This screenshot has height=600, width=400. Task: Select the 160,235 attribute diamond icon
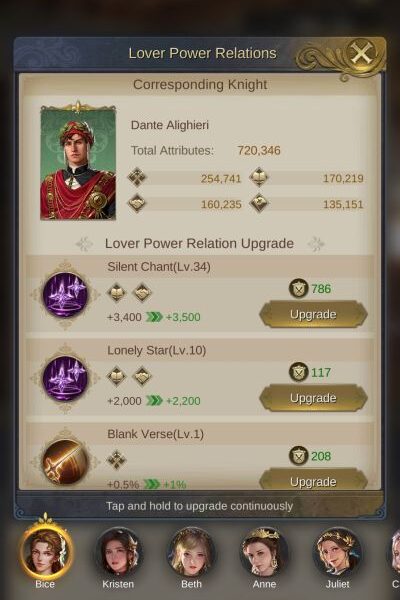(137, 203)
